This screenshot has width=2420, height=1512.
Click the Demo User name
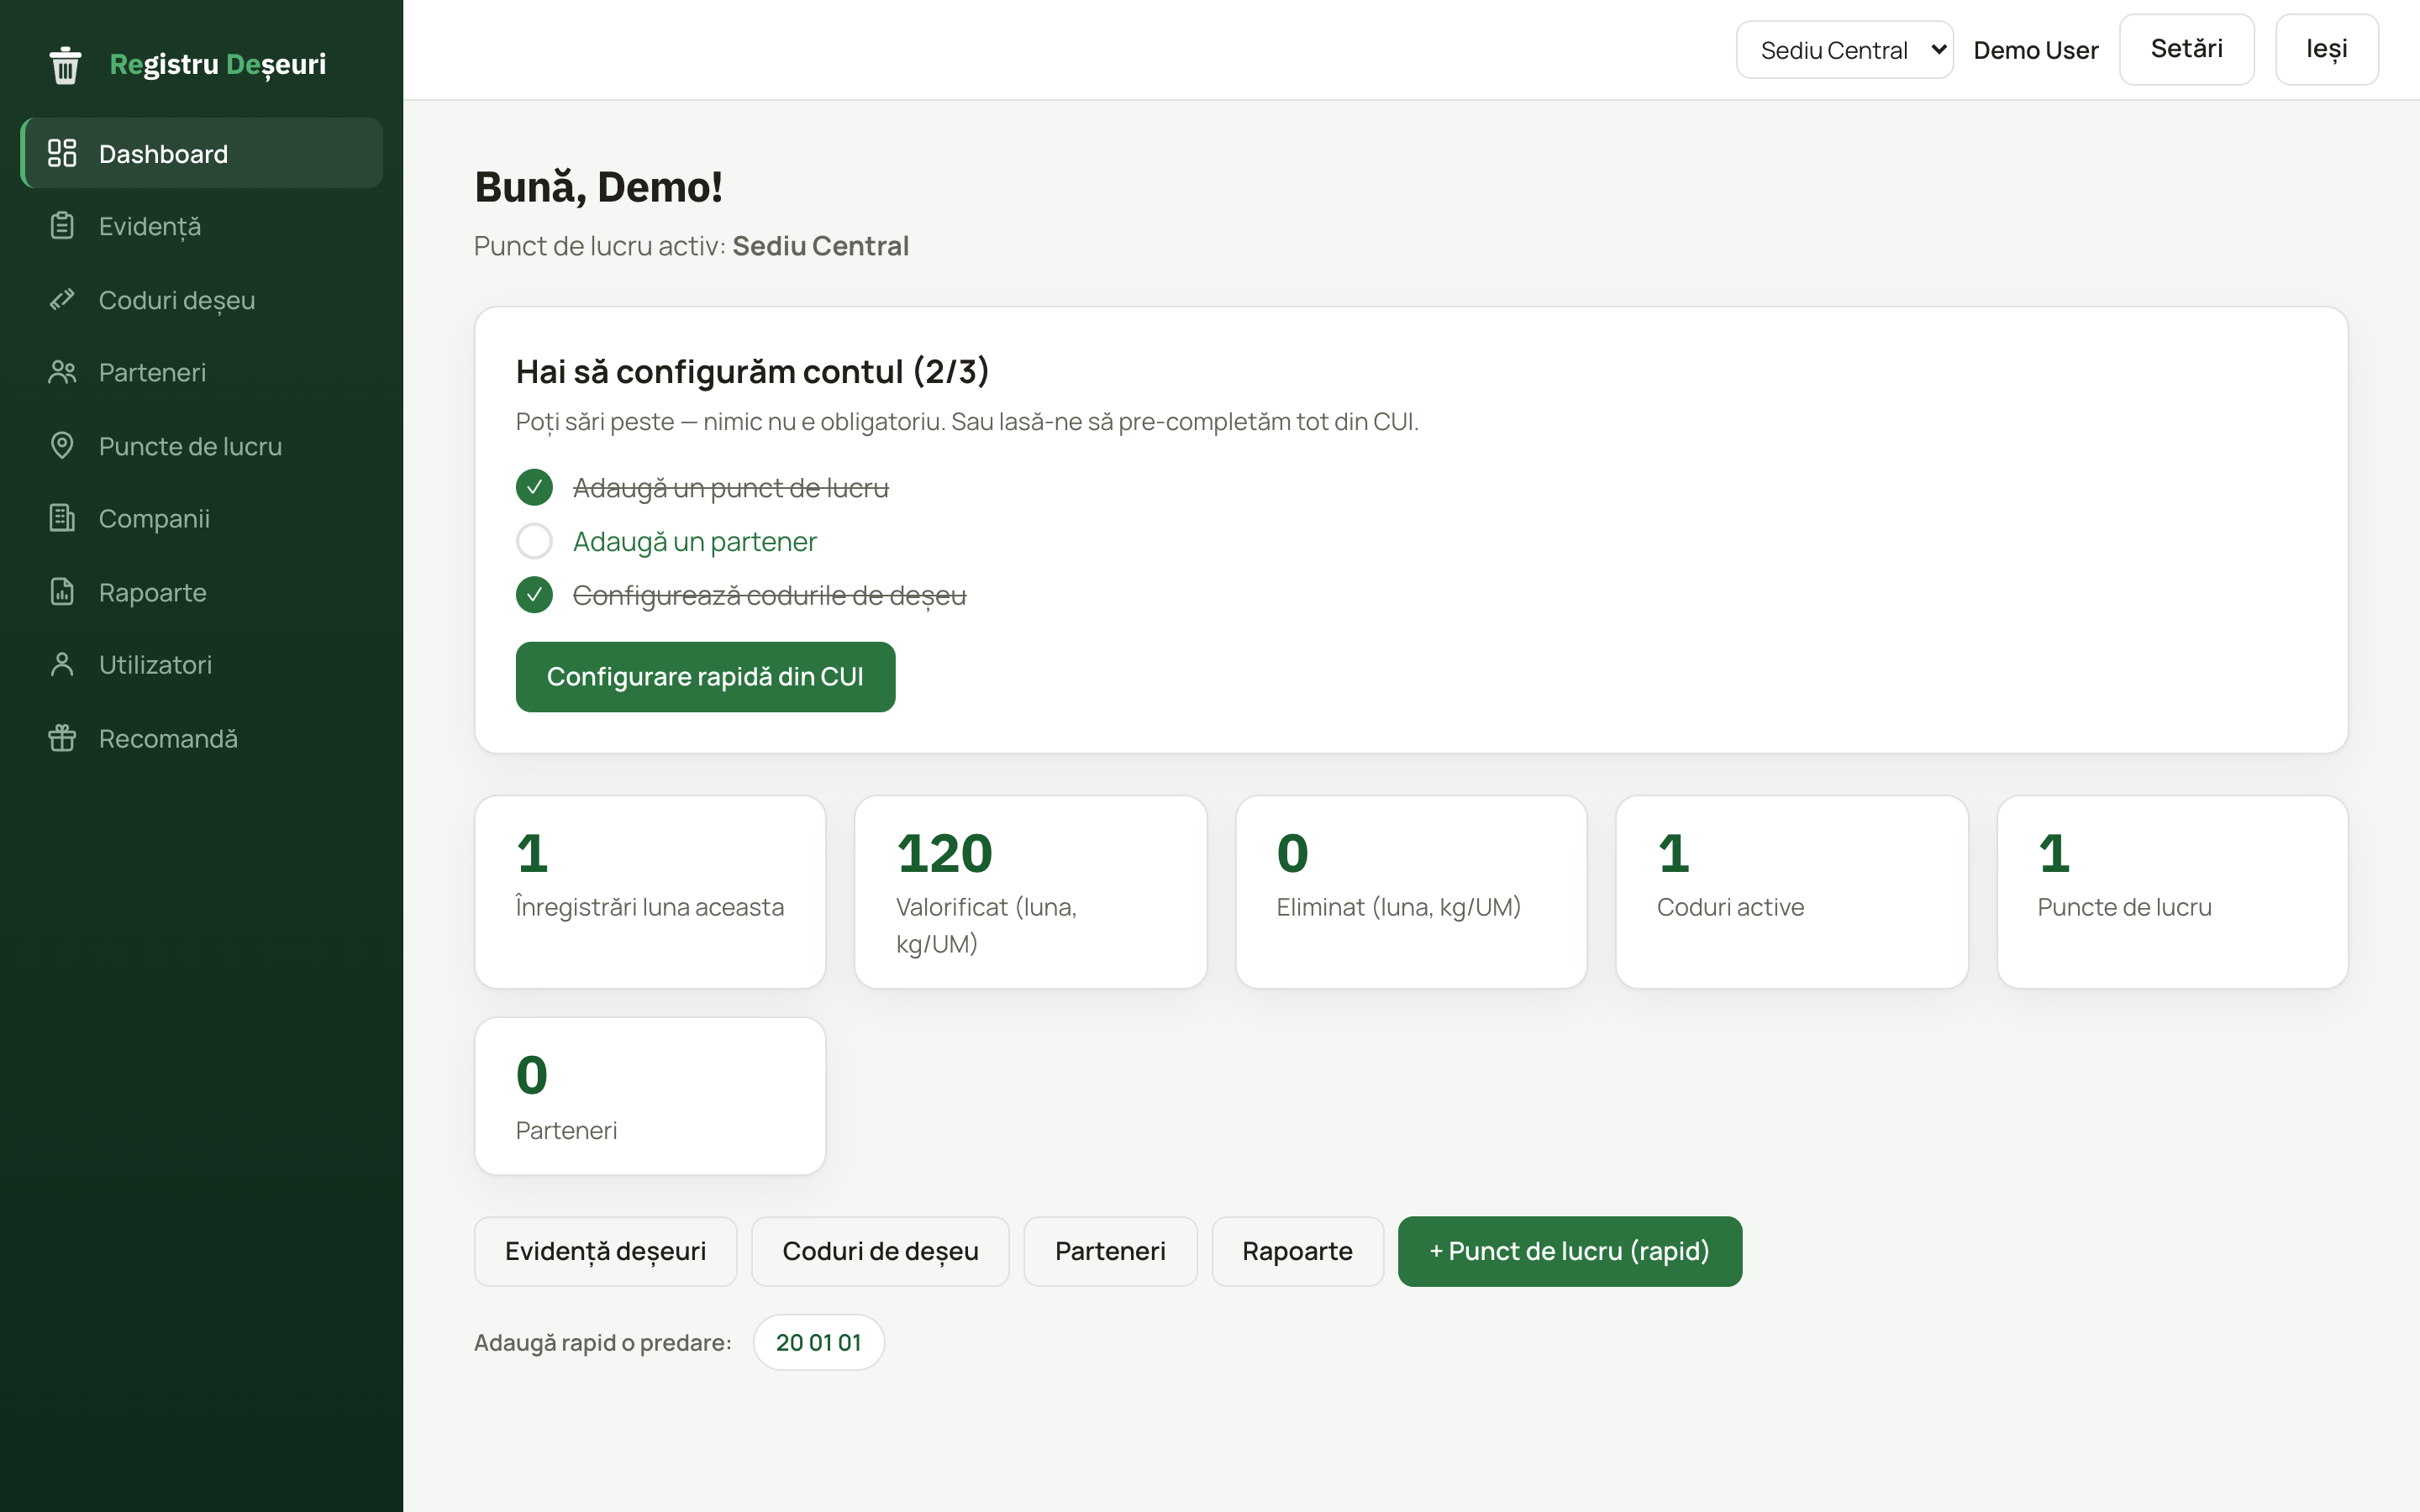(x=2035, y=50)
